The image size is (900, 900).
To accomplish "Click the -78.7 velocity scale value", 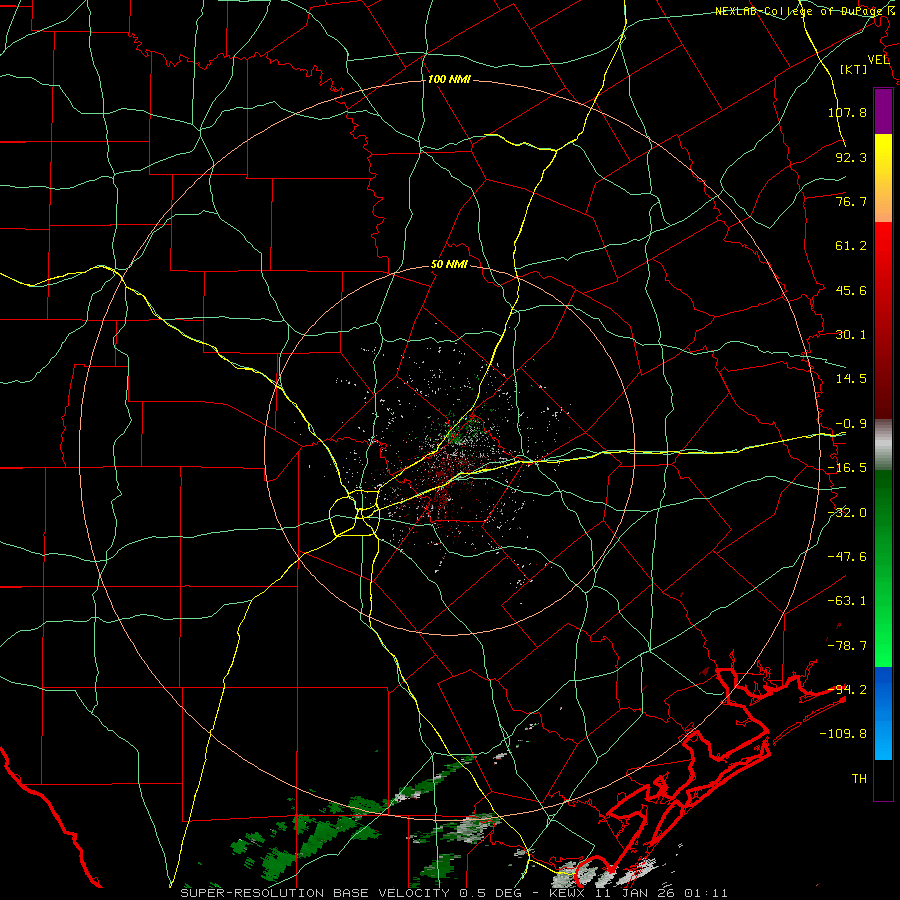I will (x=847, y=646).
